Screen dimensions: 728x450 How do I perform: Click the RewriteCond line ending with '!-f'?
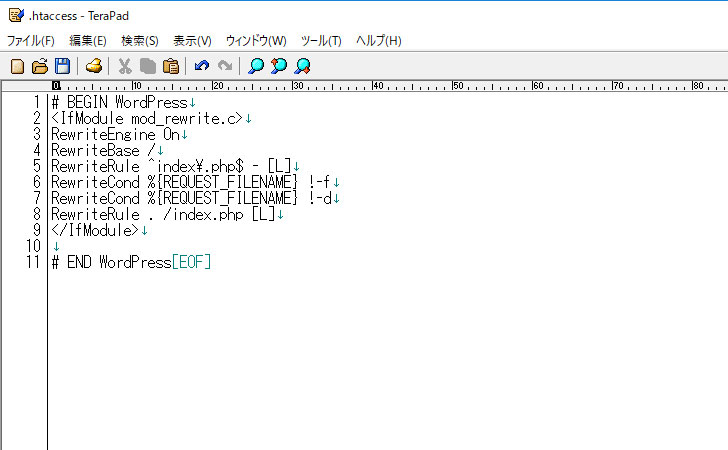[x=191, y=182]
